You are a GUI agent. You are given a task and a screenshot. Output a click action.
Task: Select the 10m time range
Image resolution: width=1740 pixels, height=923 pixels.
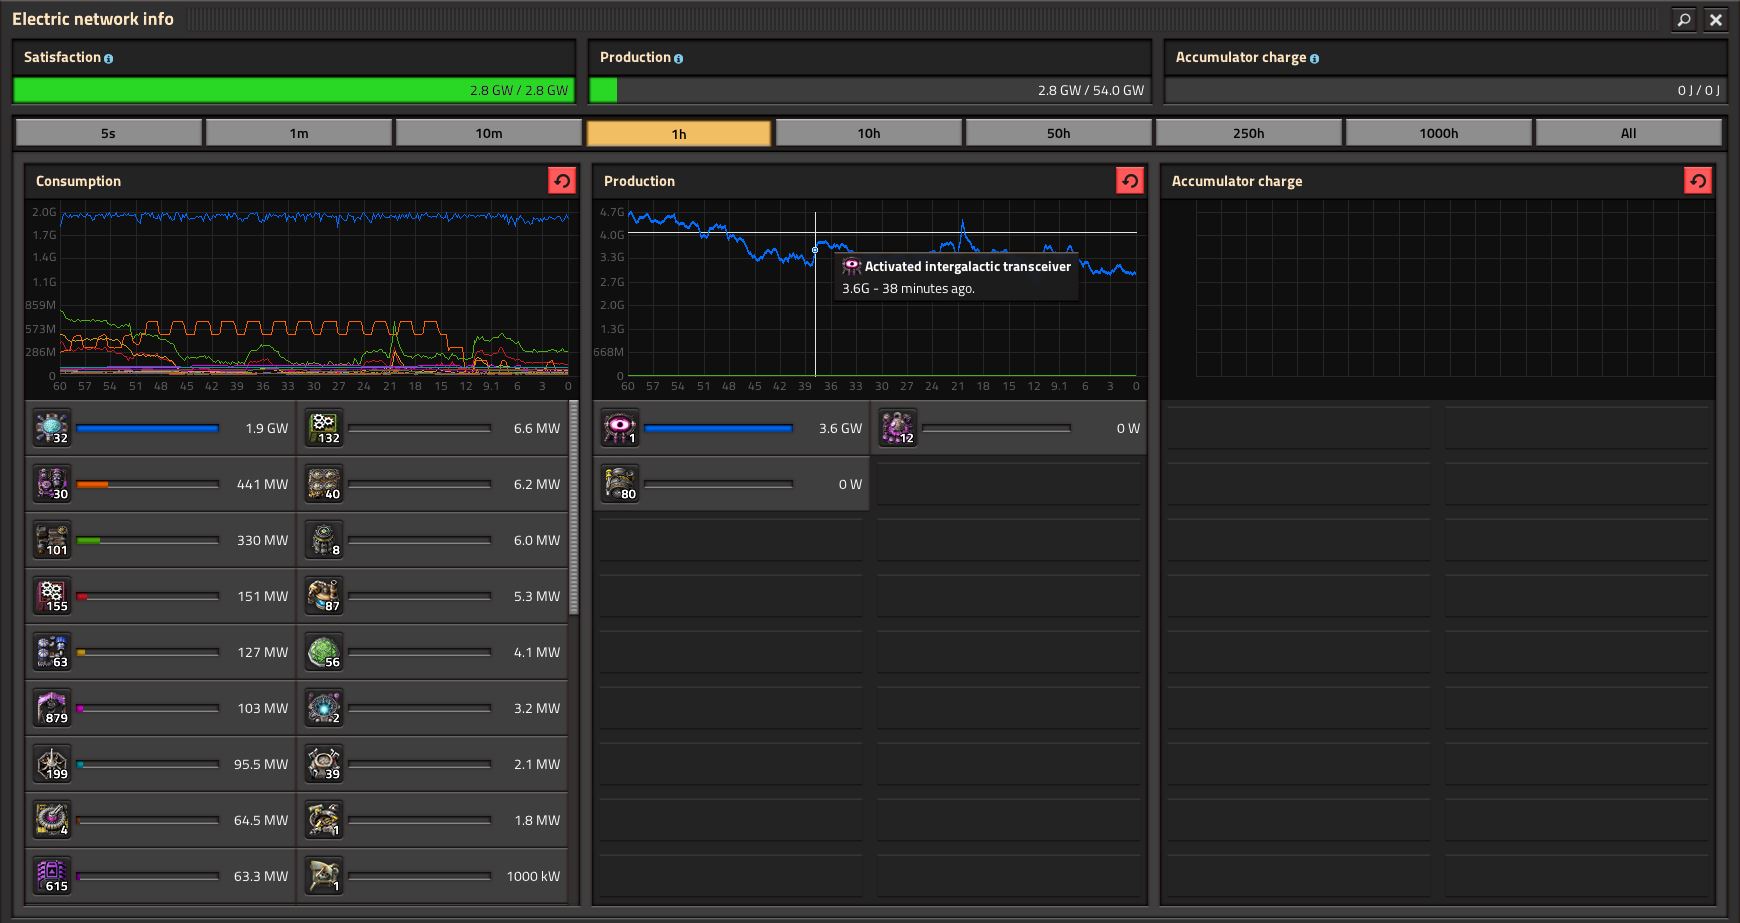488,133
